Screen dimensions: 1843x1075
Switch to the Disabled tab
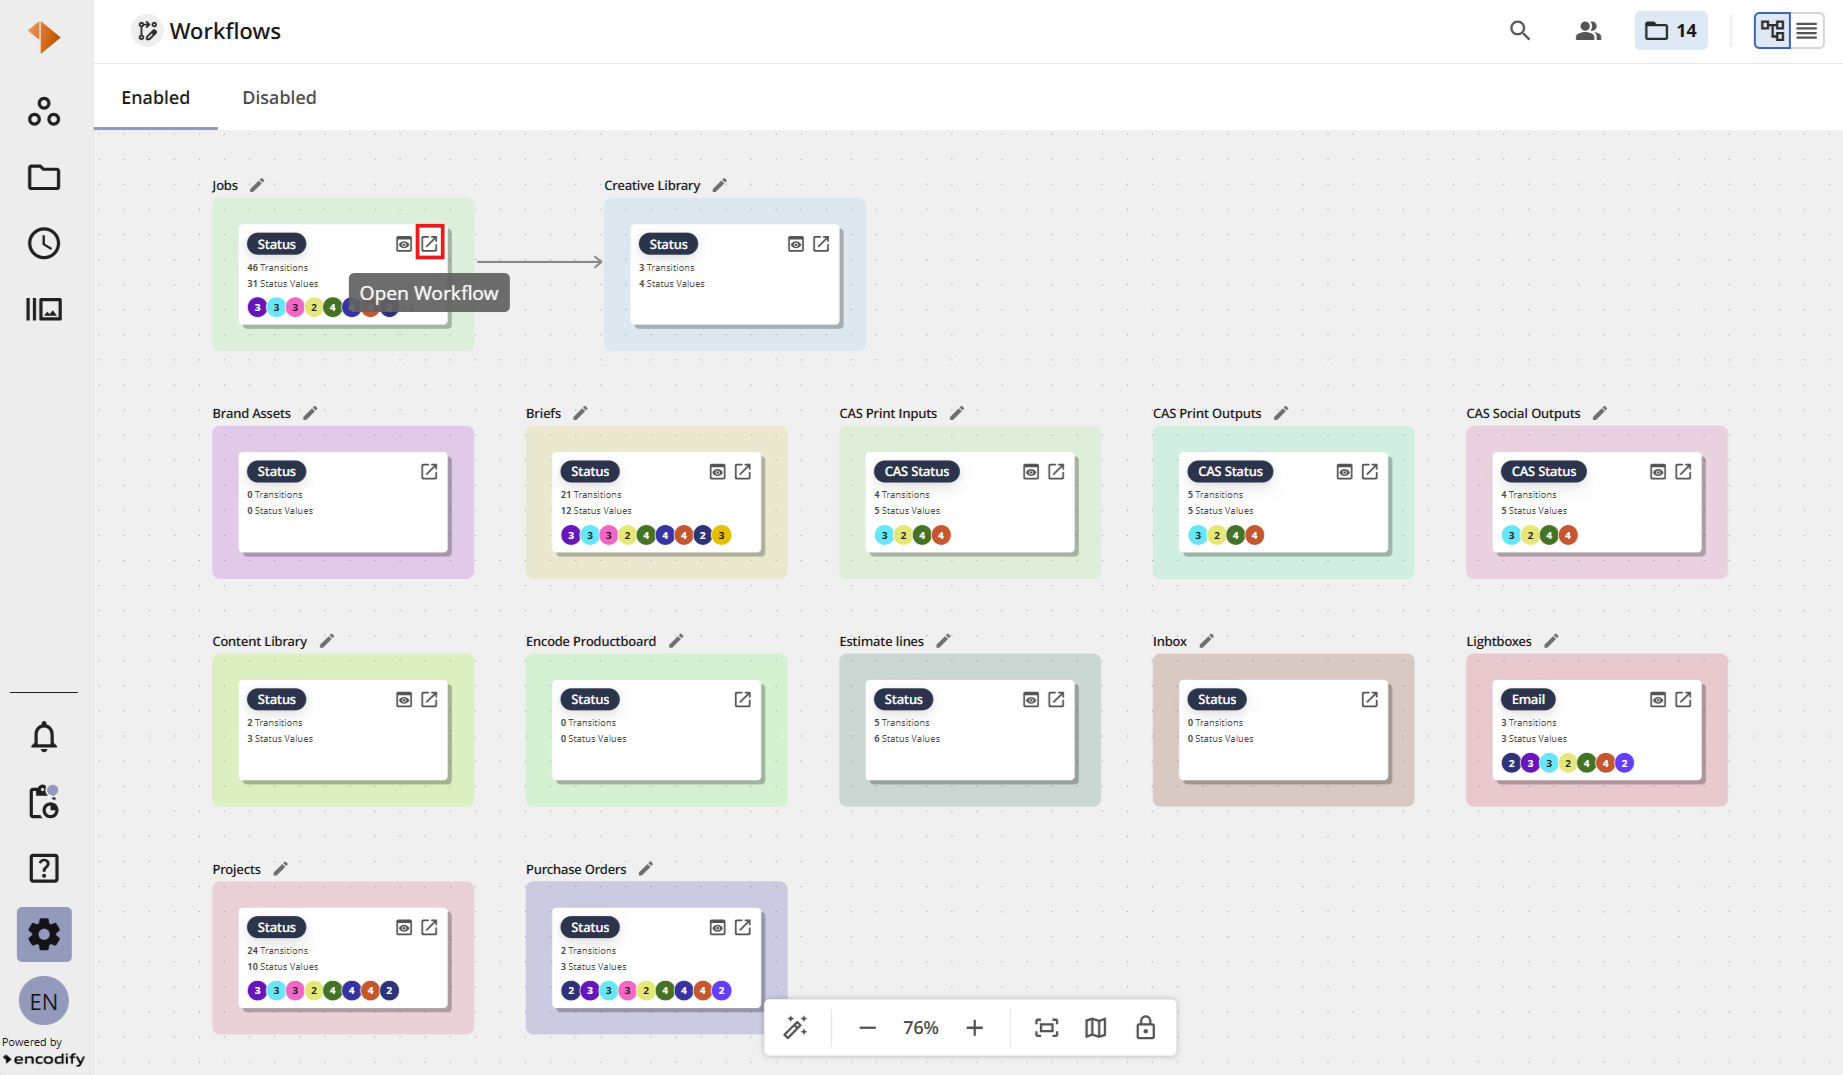[x=279, y=97]
